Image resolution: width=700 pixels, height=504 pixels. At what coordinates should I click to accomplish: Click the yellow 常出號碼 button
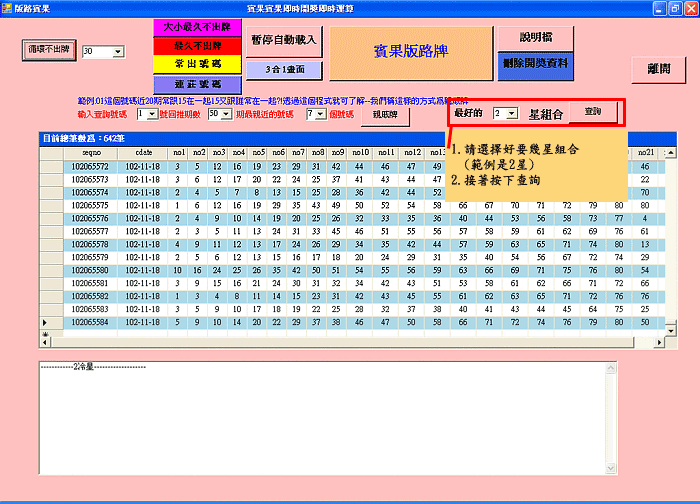[195, 63]
